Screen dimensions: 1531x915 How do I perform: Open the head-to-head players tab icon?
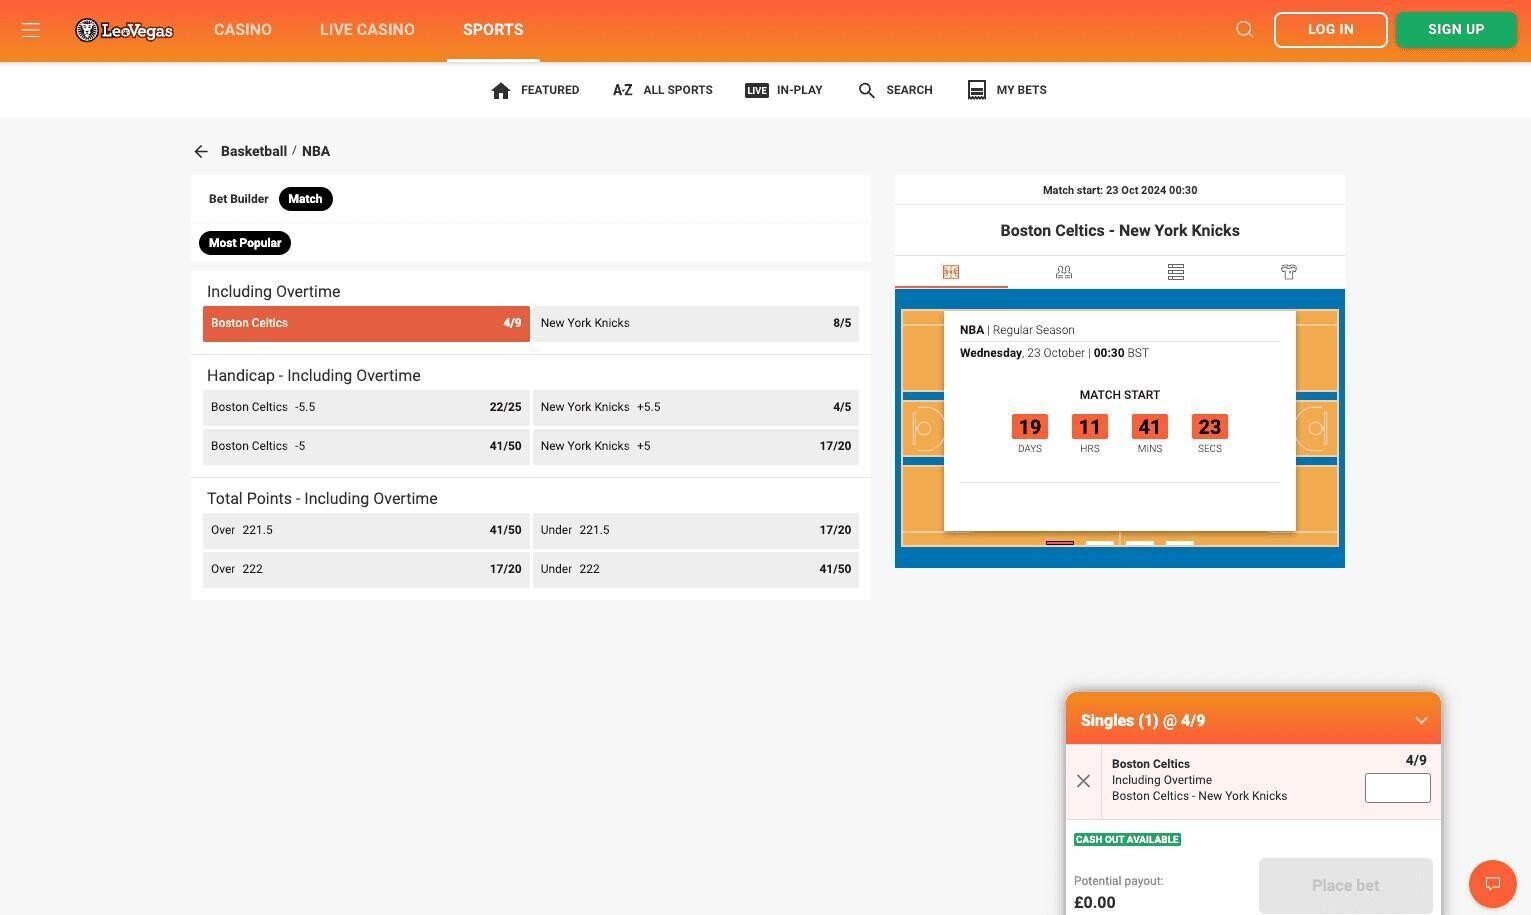1064,272
